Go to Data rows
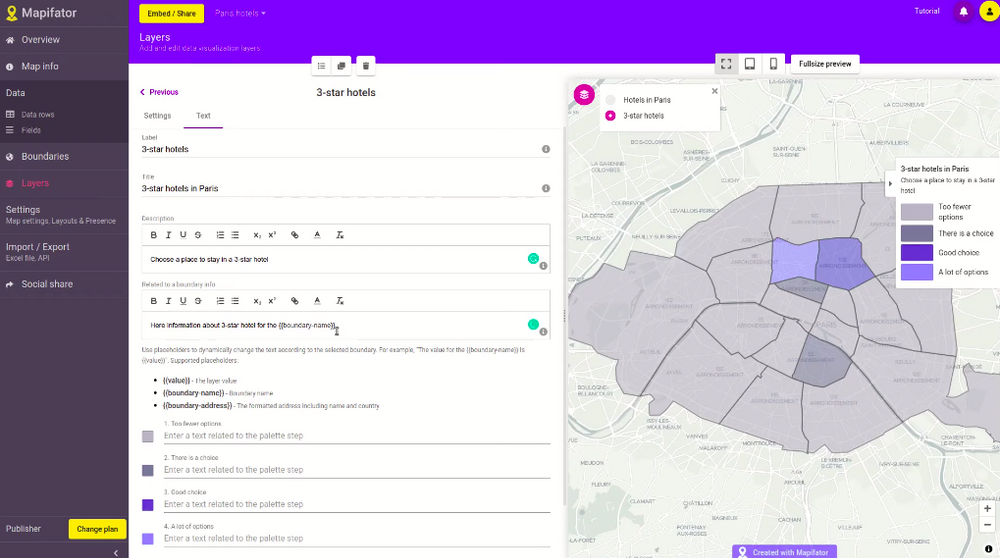Screen dimensions: 1000x558 tap(38, 115)
